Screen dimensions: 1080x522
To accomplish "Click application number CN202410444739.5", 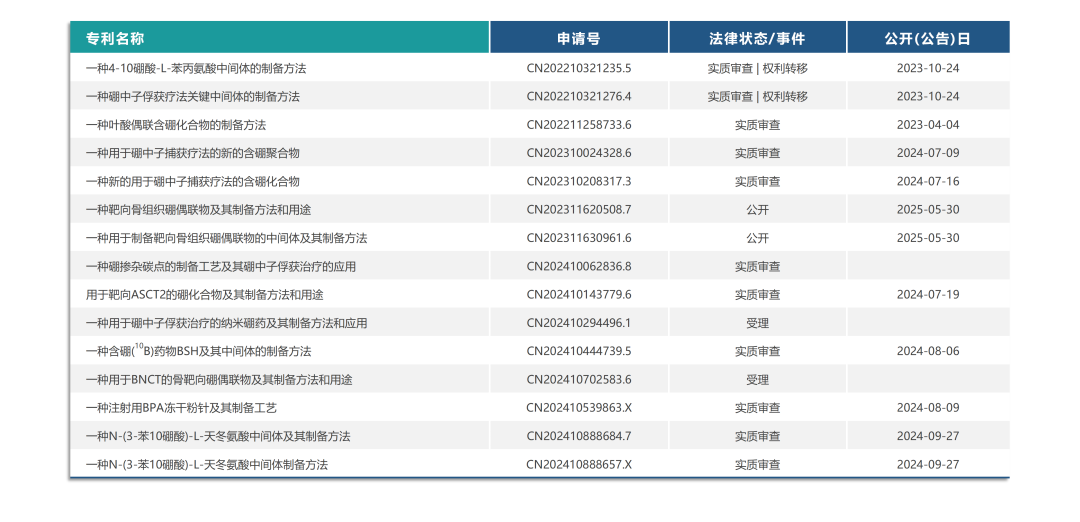I will (579, 351).
